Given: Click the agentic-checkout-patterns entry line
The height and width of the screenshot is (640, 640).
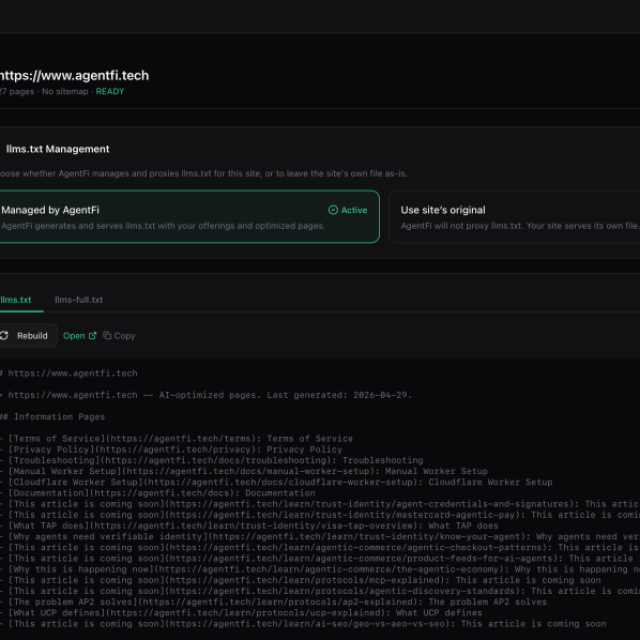Looking at the screenshot, I should [320, 548].
